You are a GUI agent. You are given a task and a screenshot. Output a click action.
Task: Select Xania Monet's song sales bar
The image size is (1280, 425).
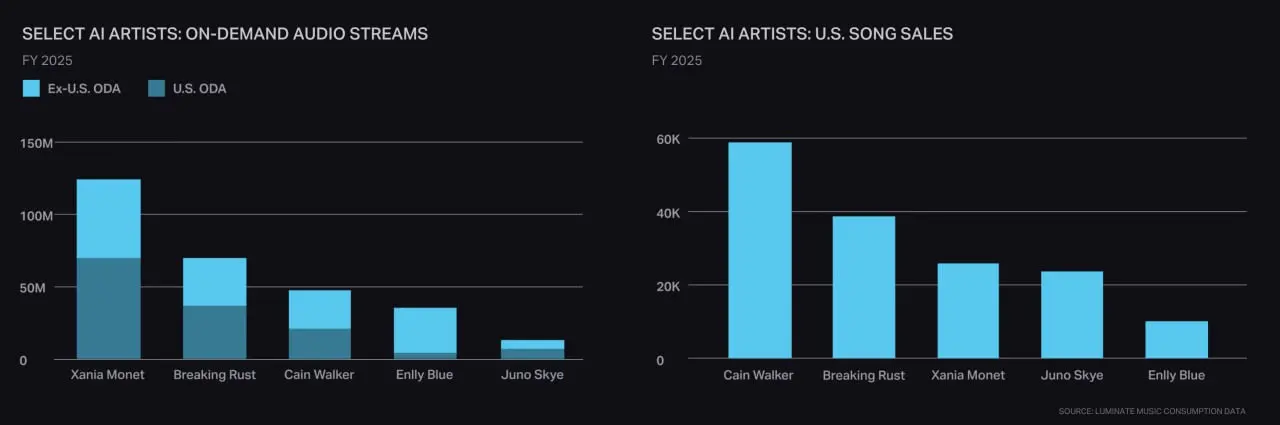(968, 311)
